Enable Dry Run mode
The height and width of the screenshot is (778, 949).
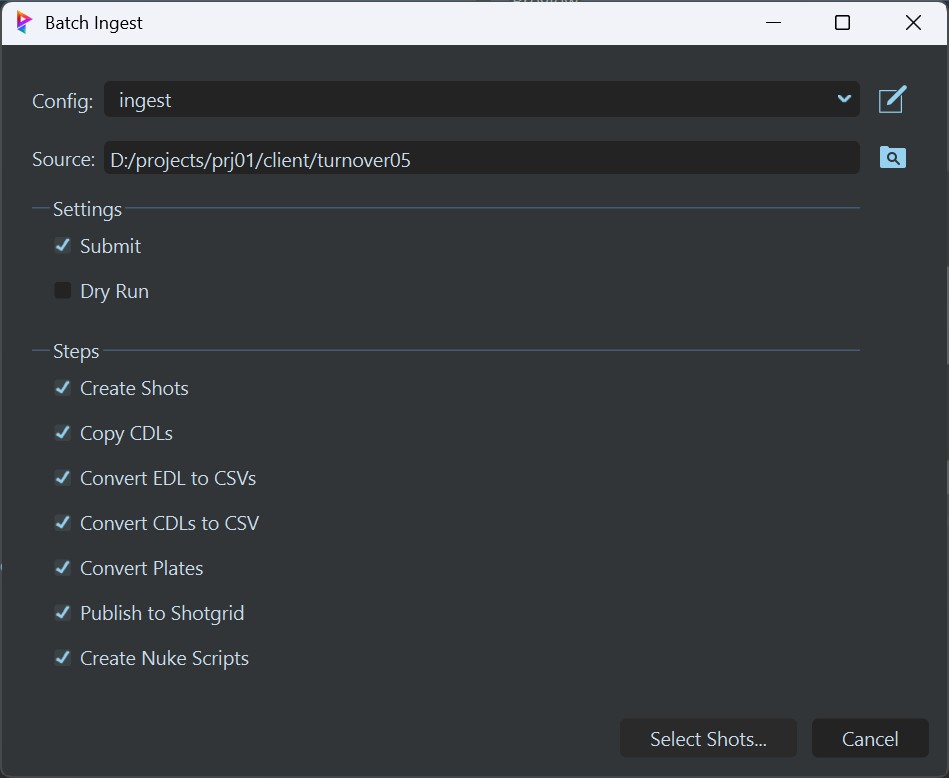(62, 290)
